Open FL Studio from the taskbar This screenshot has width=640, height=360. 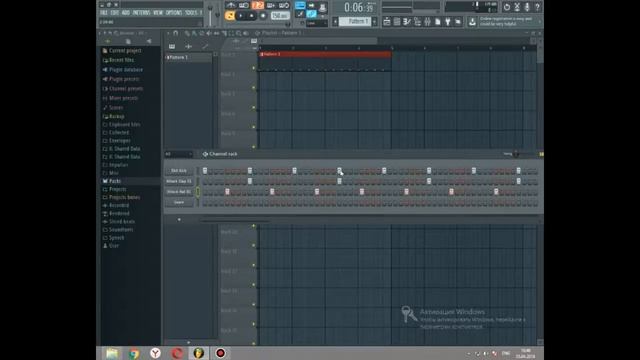(x=199, y=353)
